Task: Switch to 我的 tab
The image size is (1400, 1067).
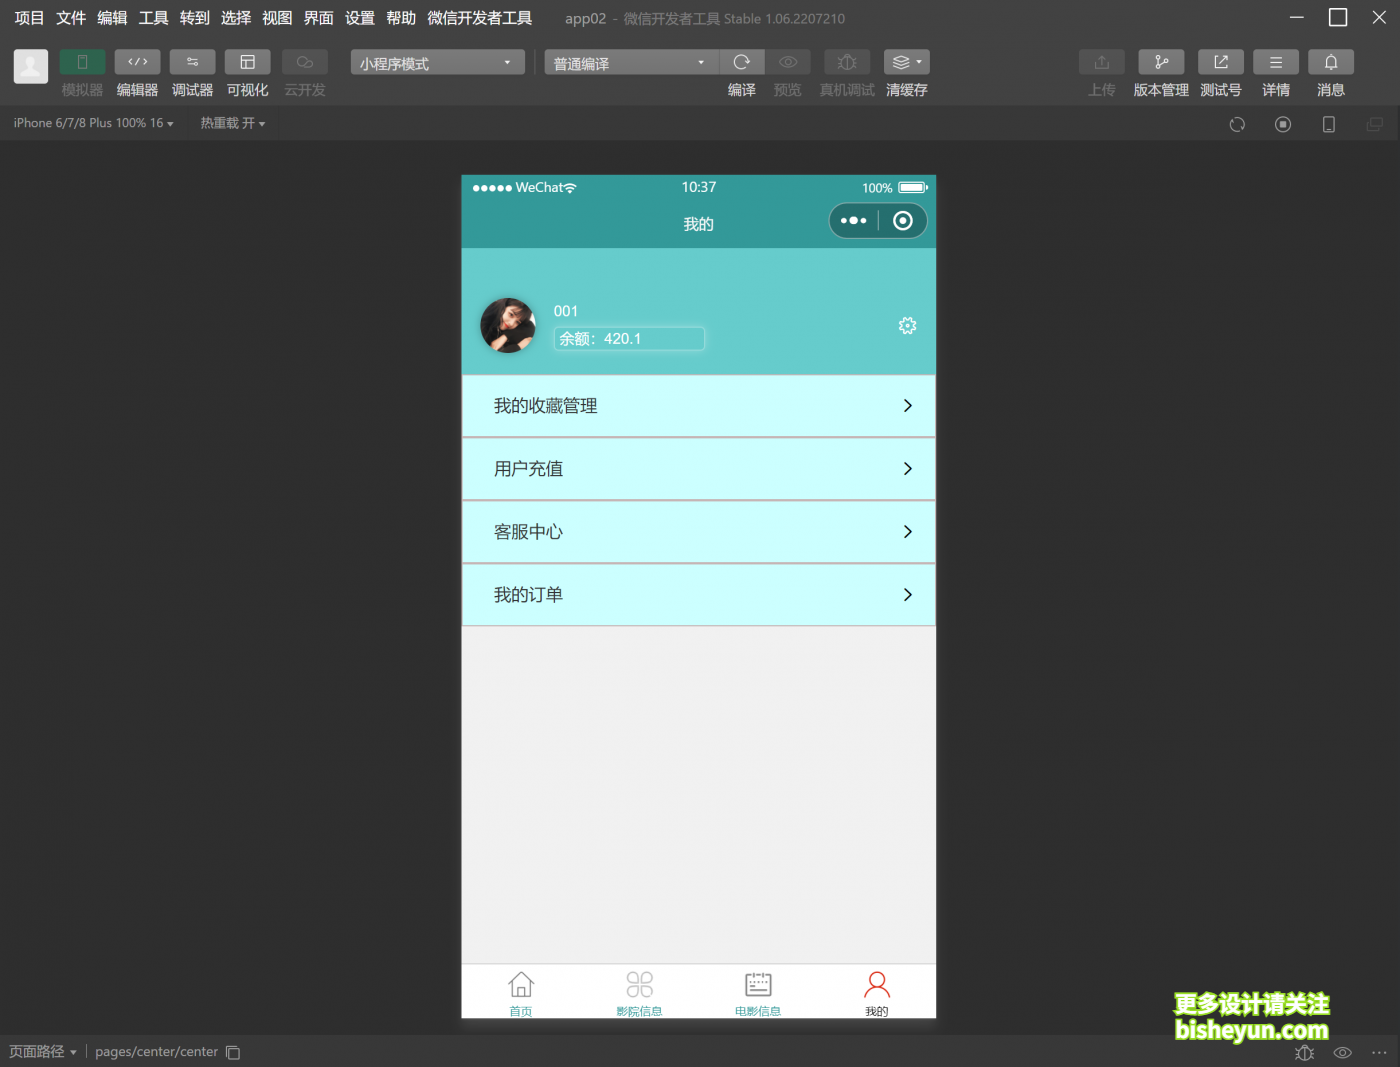Action: (877, 993)
